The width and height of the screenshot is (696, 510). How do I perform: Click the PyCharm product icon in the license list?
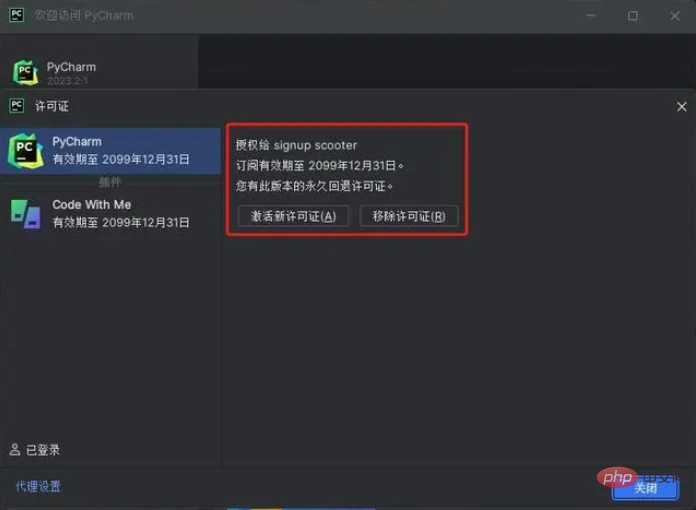coord(25,150)
